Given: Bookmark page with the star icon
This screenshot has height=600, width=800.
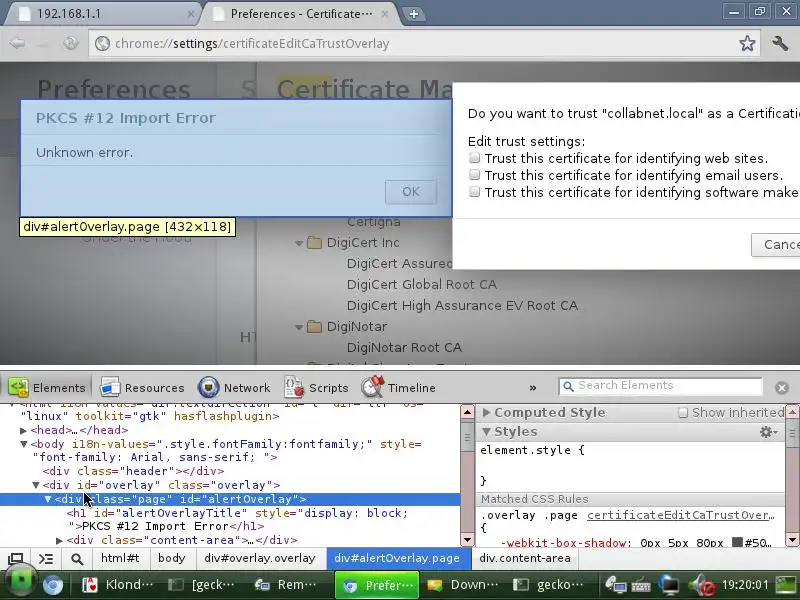Looking at the screenshot, I should pos(747,43).
